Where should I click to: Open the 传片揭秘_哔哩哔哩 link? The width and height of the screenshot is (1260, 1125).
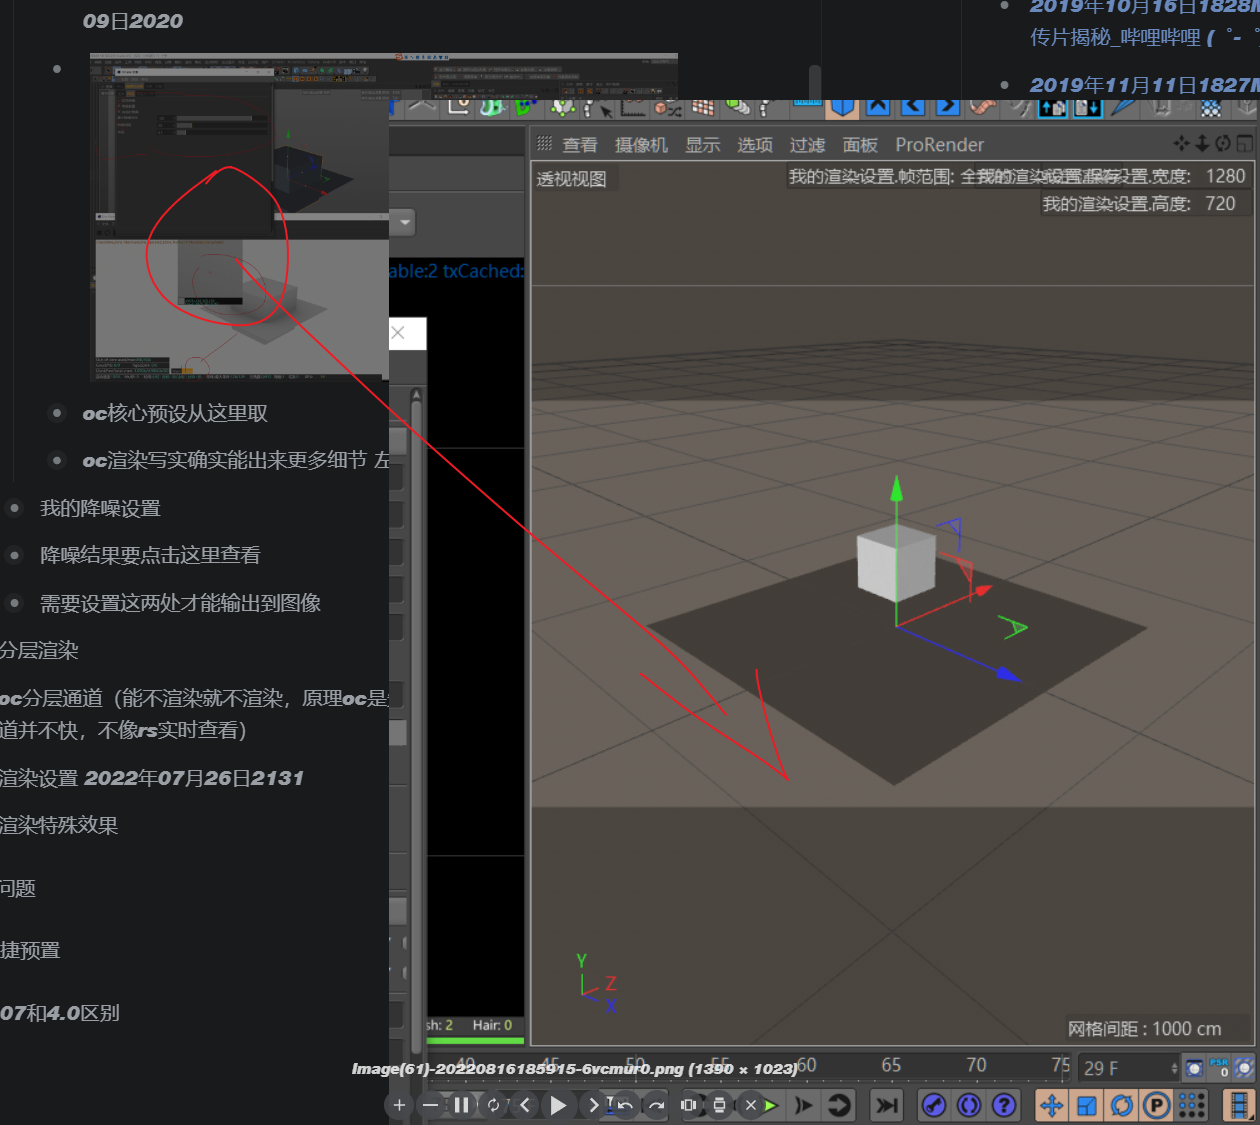point(1115,37)
